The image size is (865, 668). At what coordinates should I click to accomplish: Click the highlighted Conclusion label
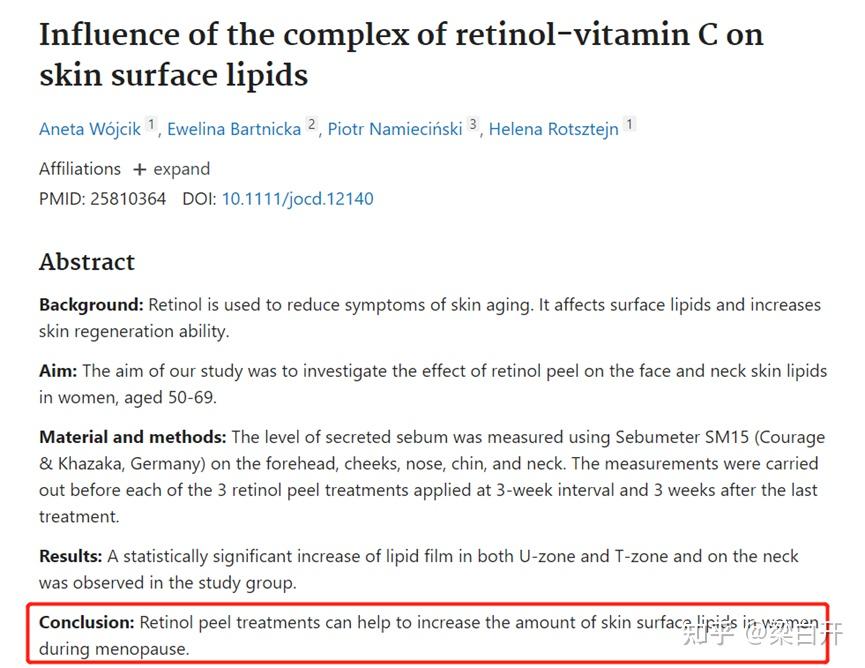tap(87, 622)
